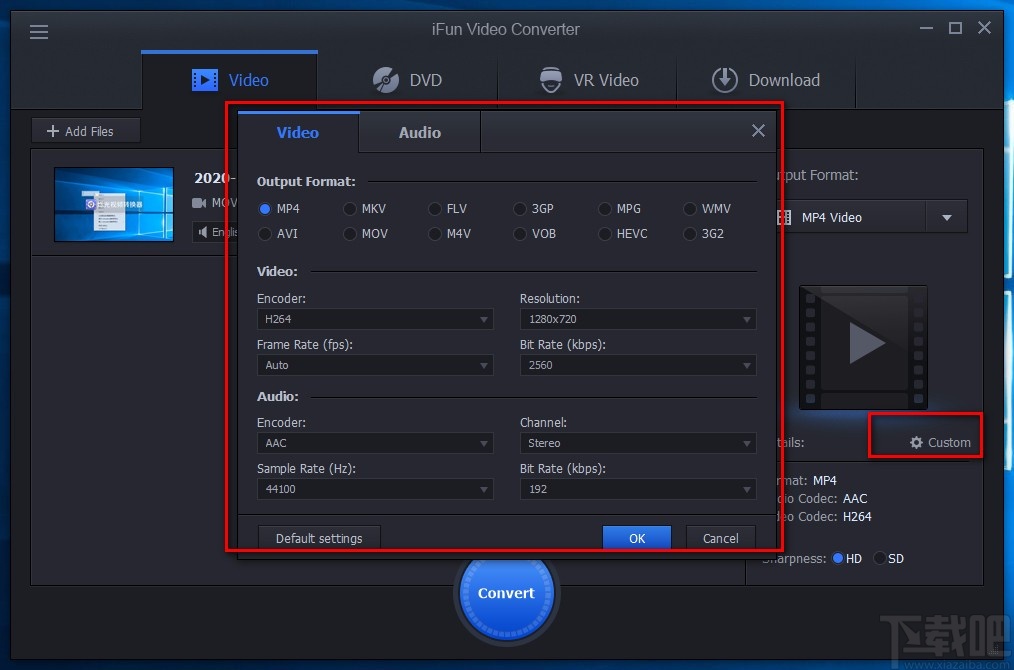Click the video file thumbnail
The image size is (1014, 670).
[114, 204]
